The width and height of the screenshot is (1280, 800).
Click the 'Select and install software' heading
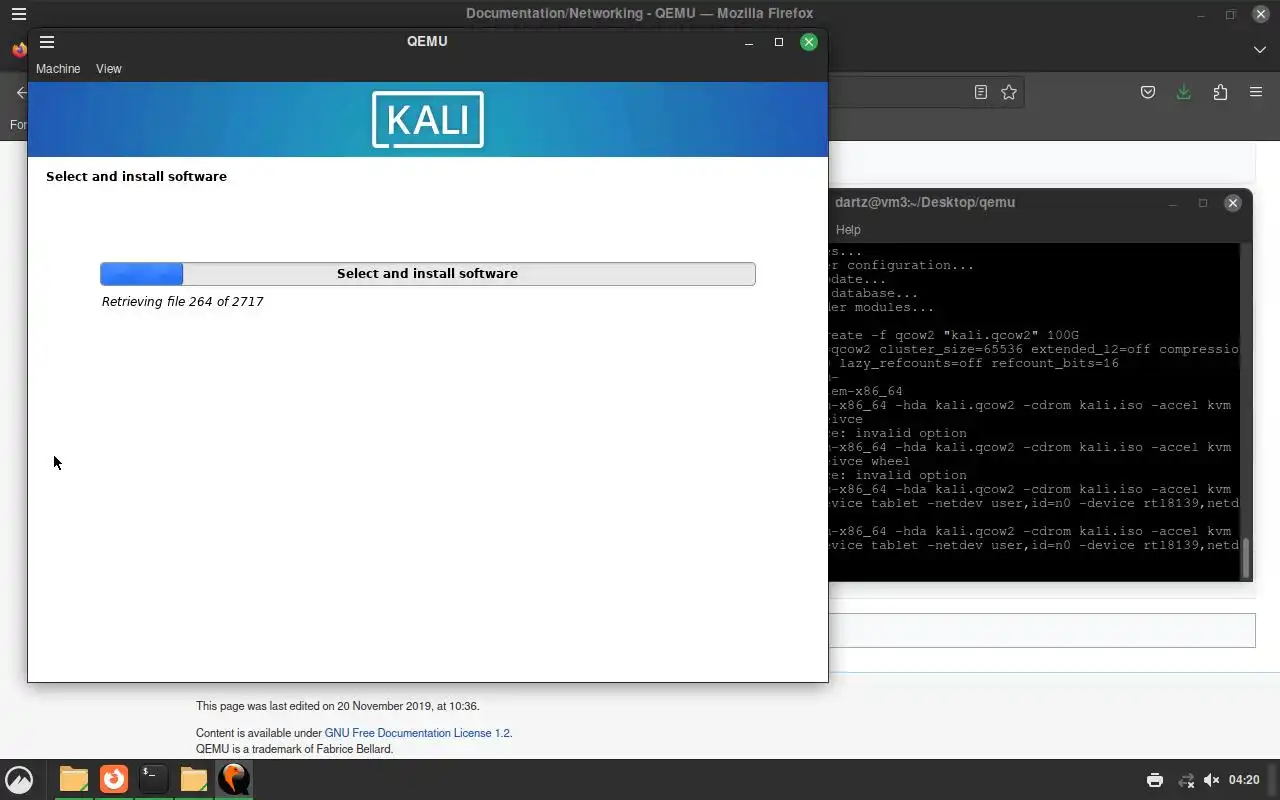click(136, 177)
